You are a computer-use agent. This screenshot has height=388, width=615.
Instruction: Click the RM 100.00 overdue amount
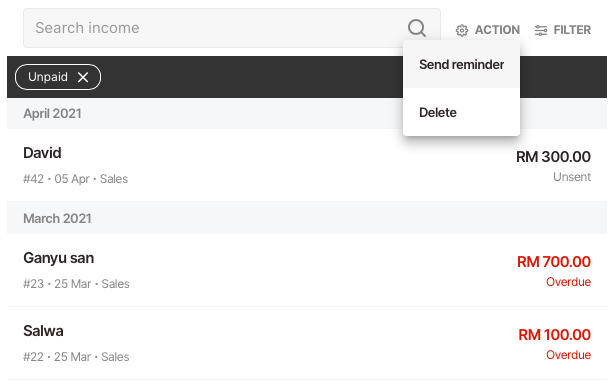[x=554, y=335]
